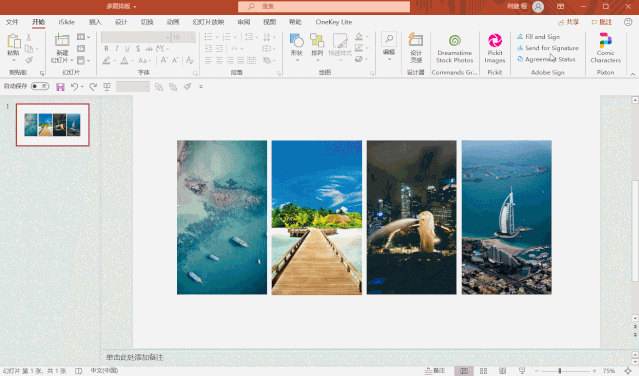Click the Editing magnifier icon
The height and width of the screenshot is (376, 639).
[x=389, y=39]
